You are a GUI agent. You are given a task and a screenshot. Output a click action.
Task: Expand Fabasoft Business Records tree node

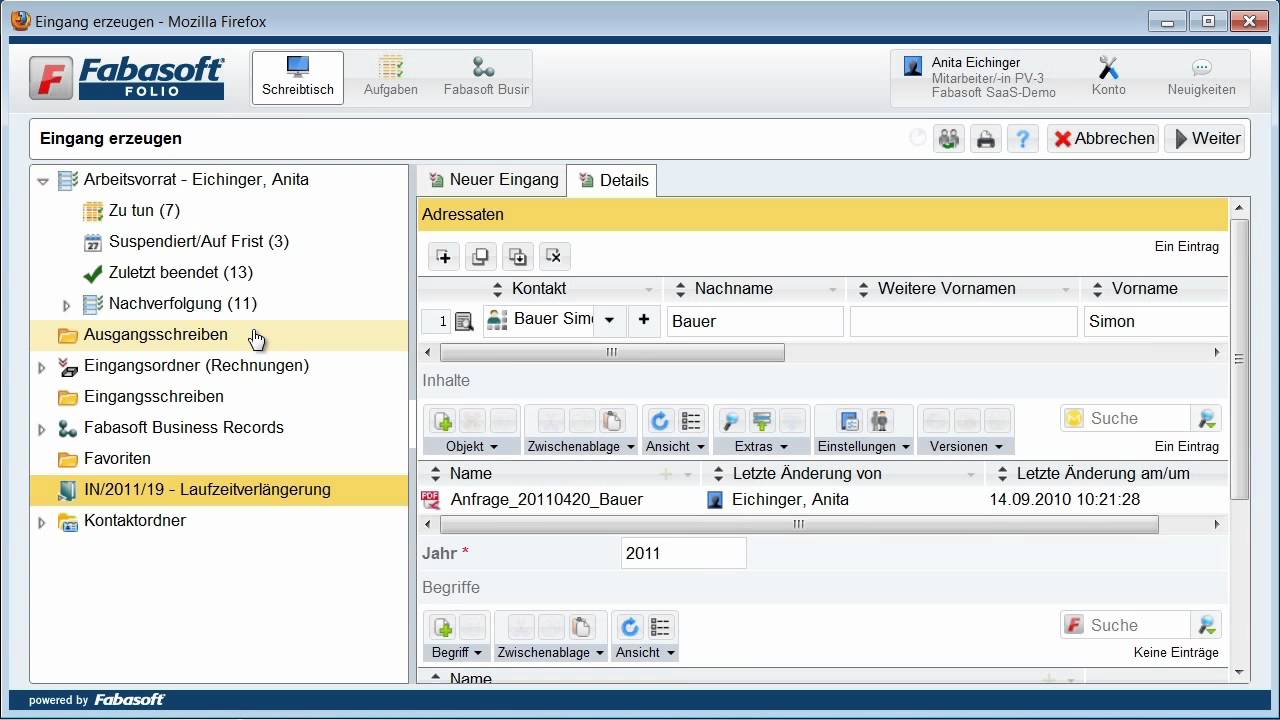pyautogui.click(x=42, y=429)
